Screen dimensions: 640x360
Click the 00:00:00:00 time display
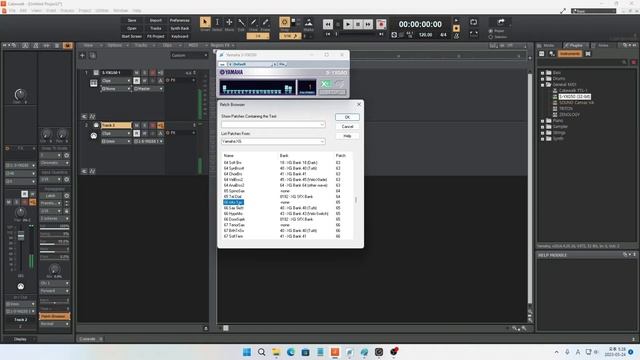point(420,24)
